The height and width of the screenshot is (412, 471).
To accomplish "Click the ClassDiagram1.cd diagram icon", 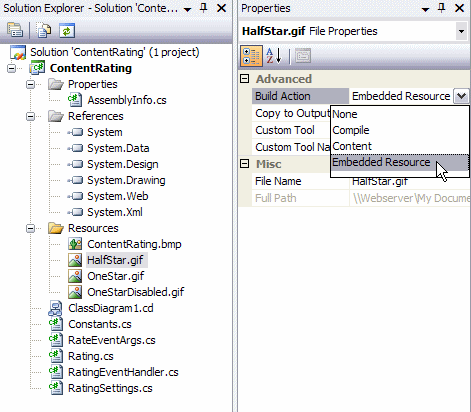I will pyautogui.click(x=55, y=308).
